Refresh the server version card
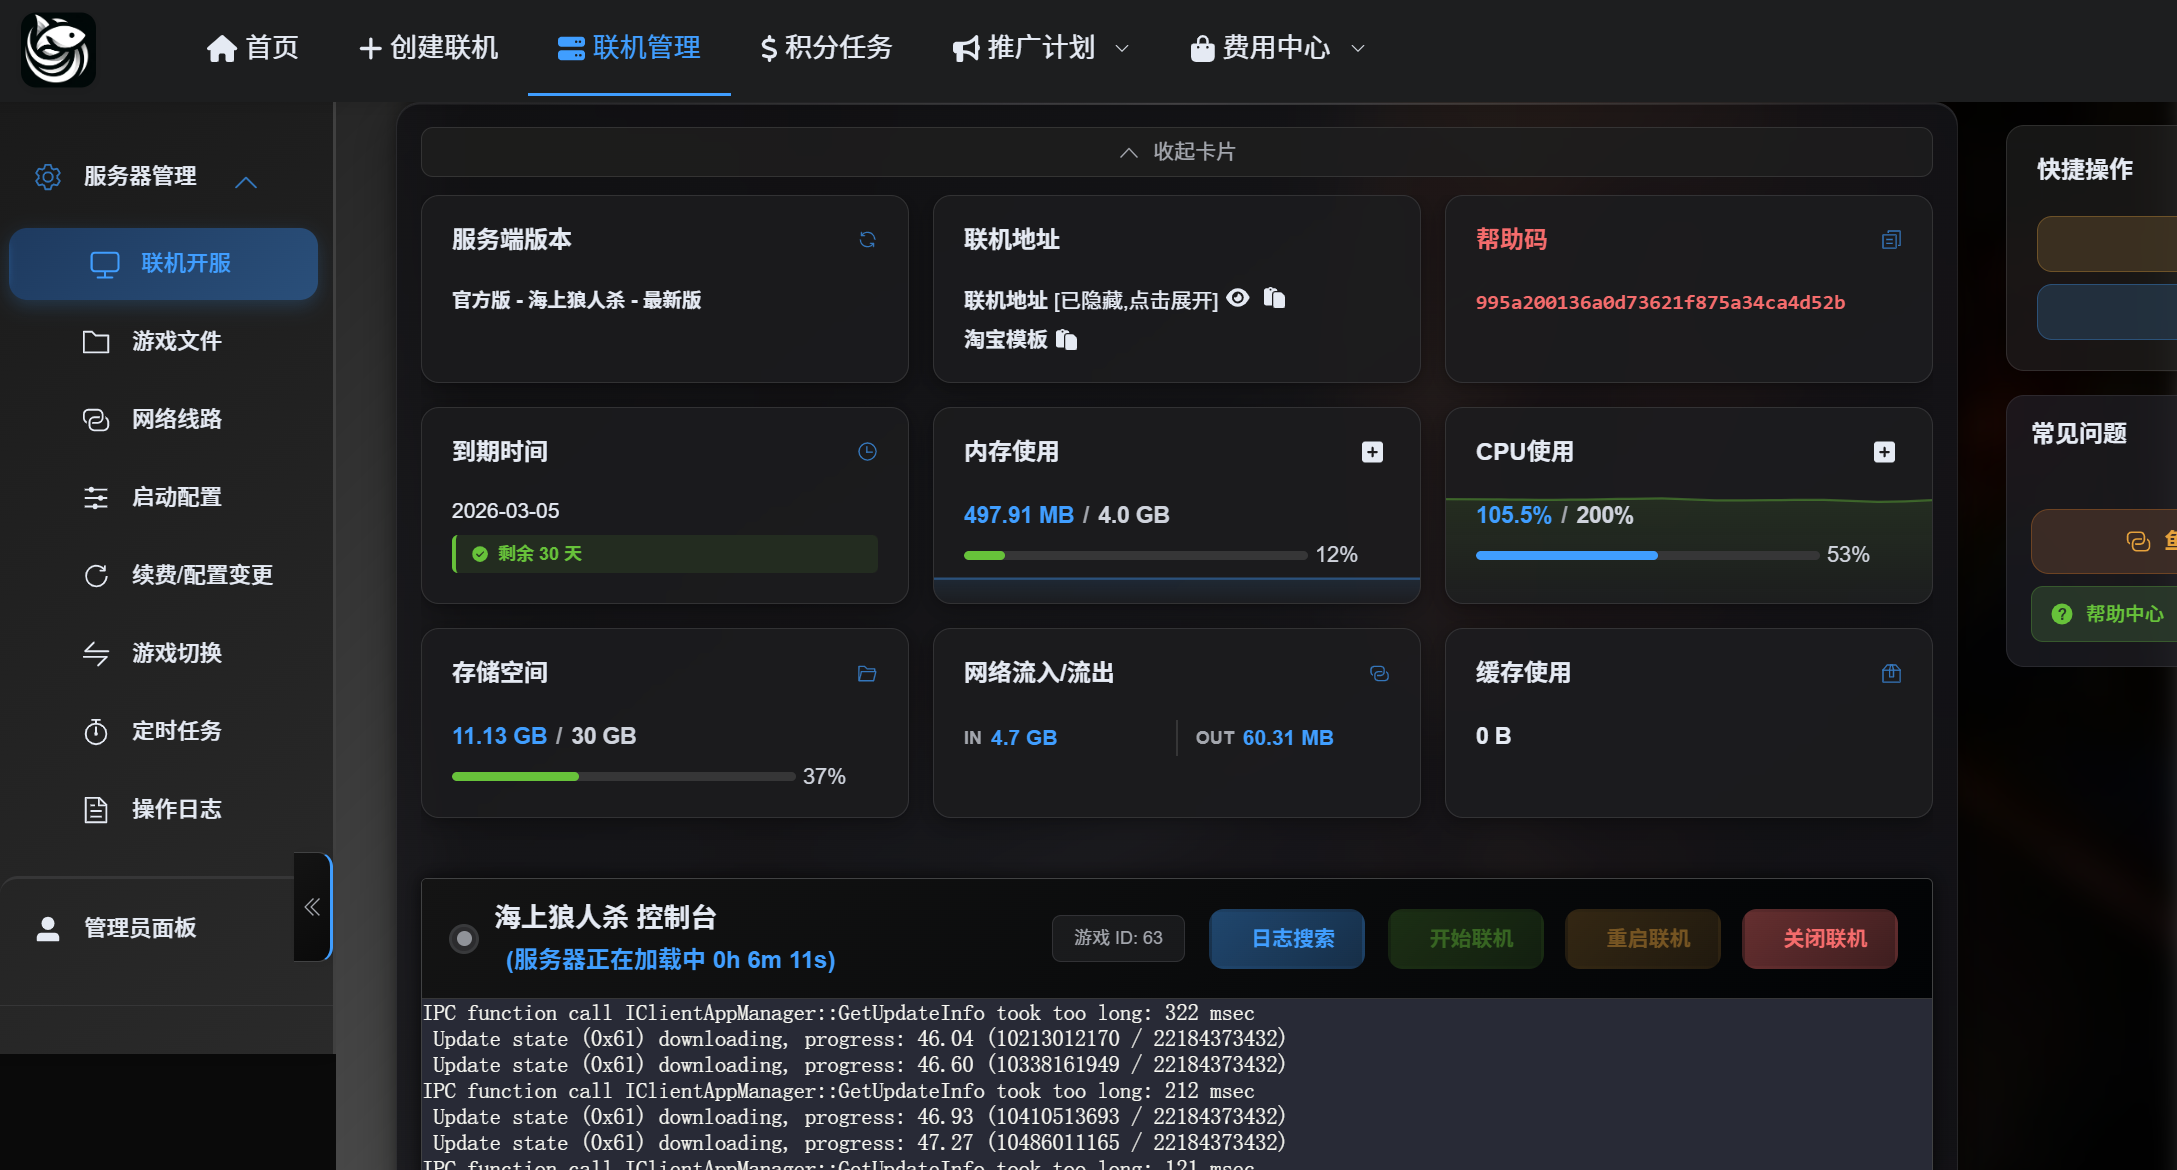2177x1170 pixels. tap(867, 240)
